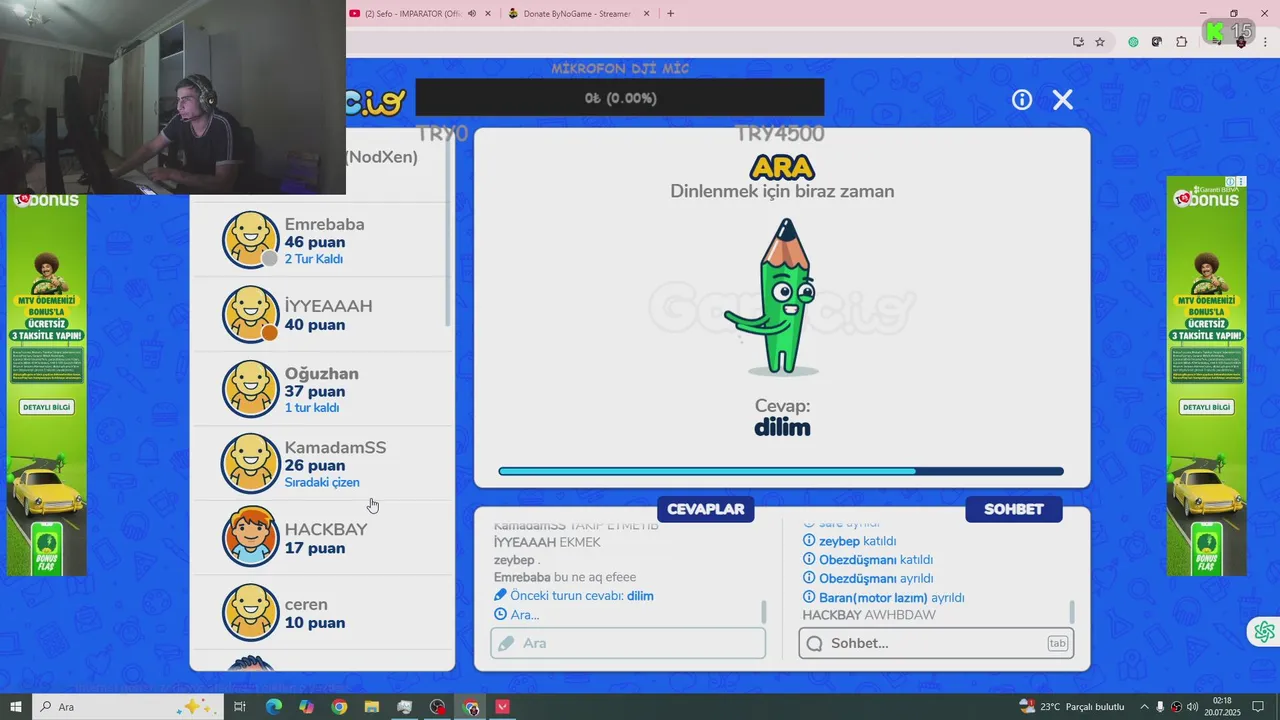Viewport: 1280px width, 720px height.
Task: Open the red Pocket-style app on taskbar
Action: coord(502,707)
